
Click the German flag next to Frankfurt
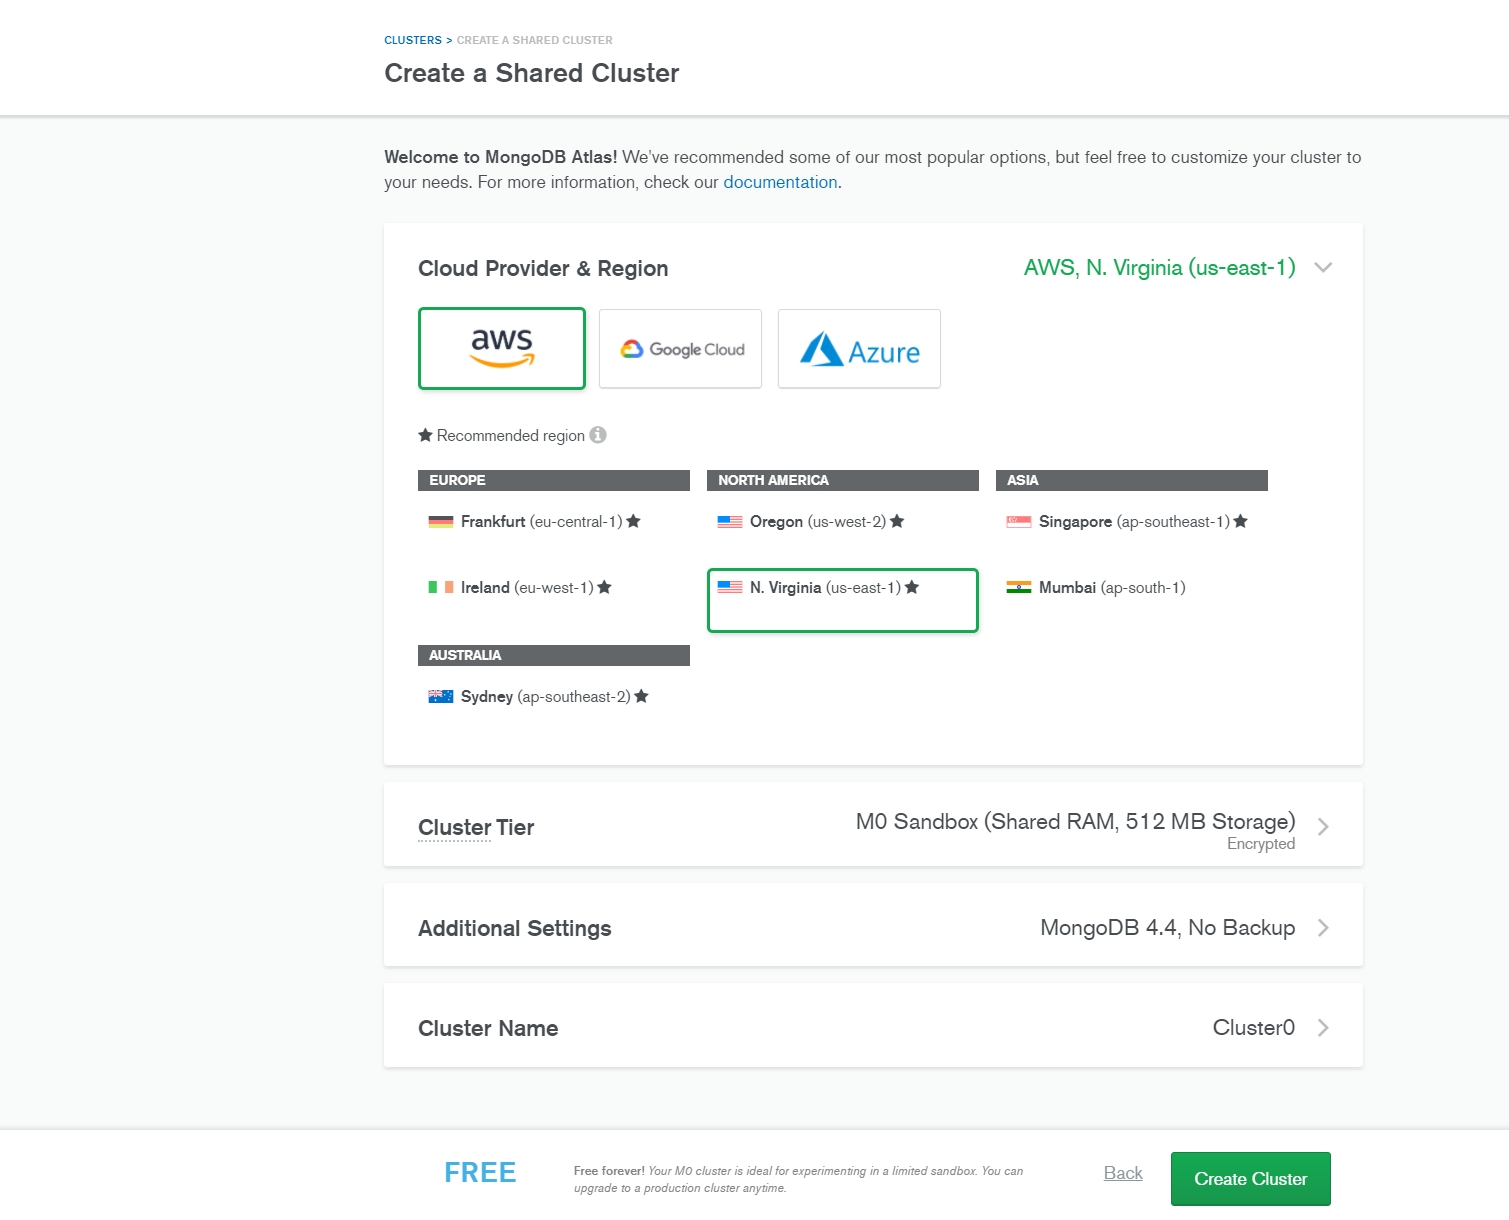coord(441,522)
